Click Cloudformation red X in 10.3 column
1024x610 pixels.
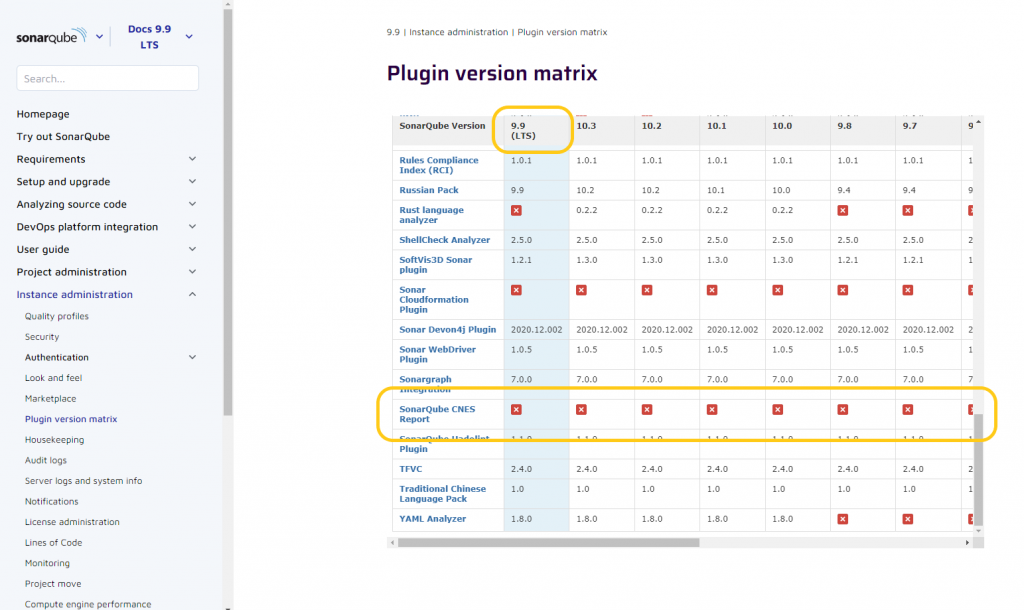581,290
